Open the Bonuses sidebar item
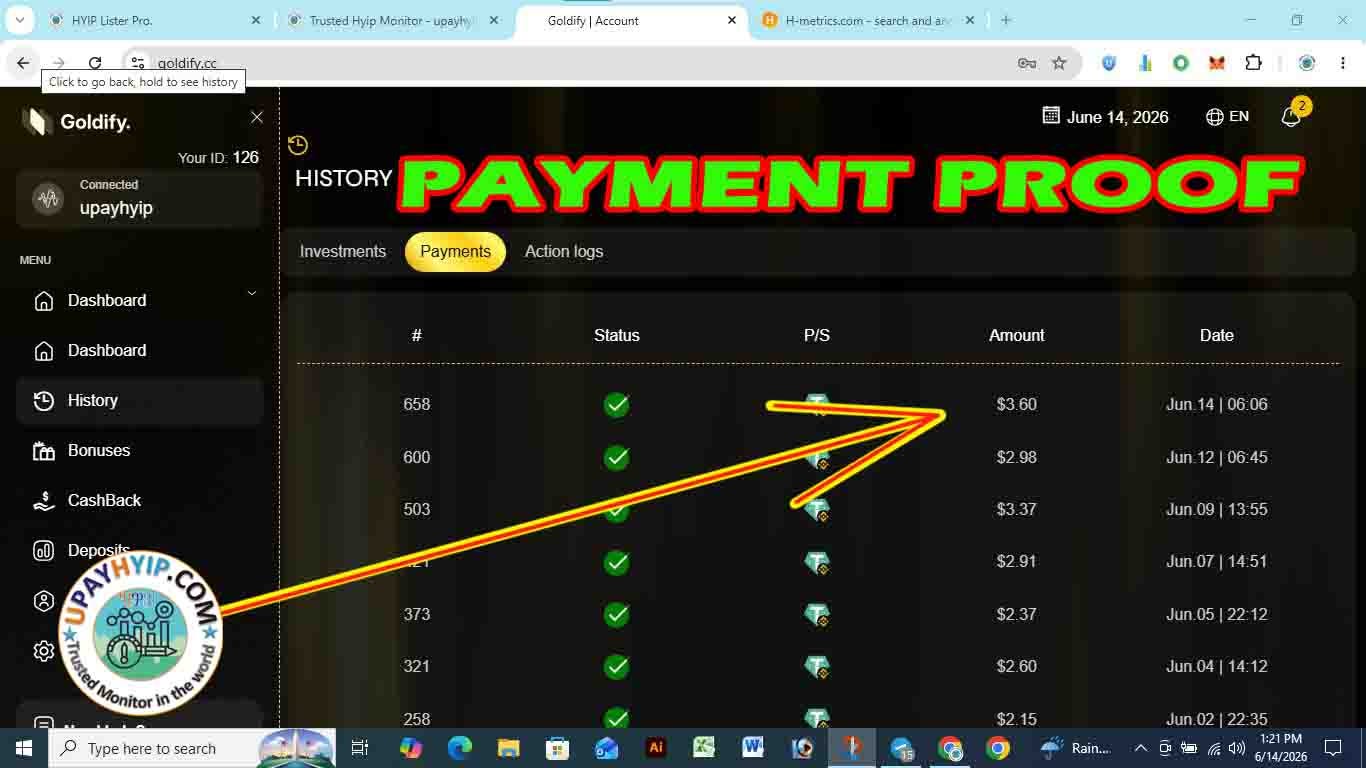Image resolution: width=1366 pixels, height=768 pixels. [x=139, y=450]
